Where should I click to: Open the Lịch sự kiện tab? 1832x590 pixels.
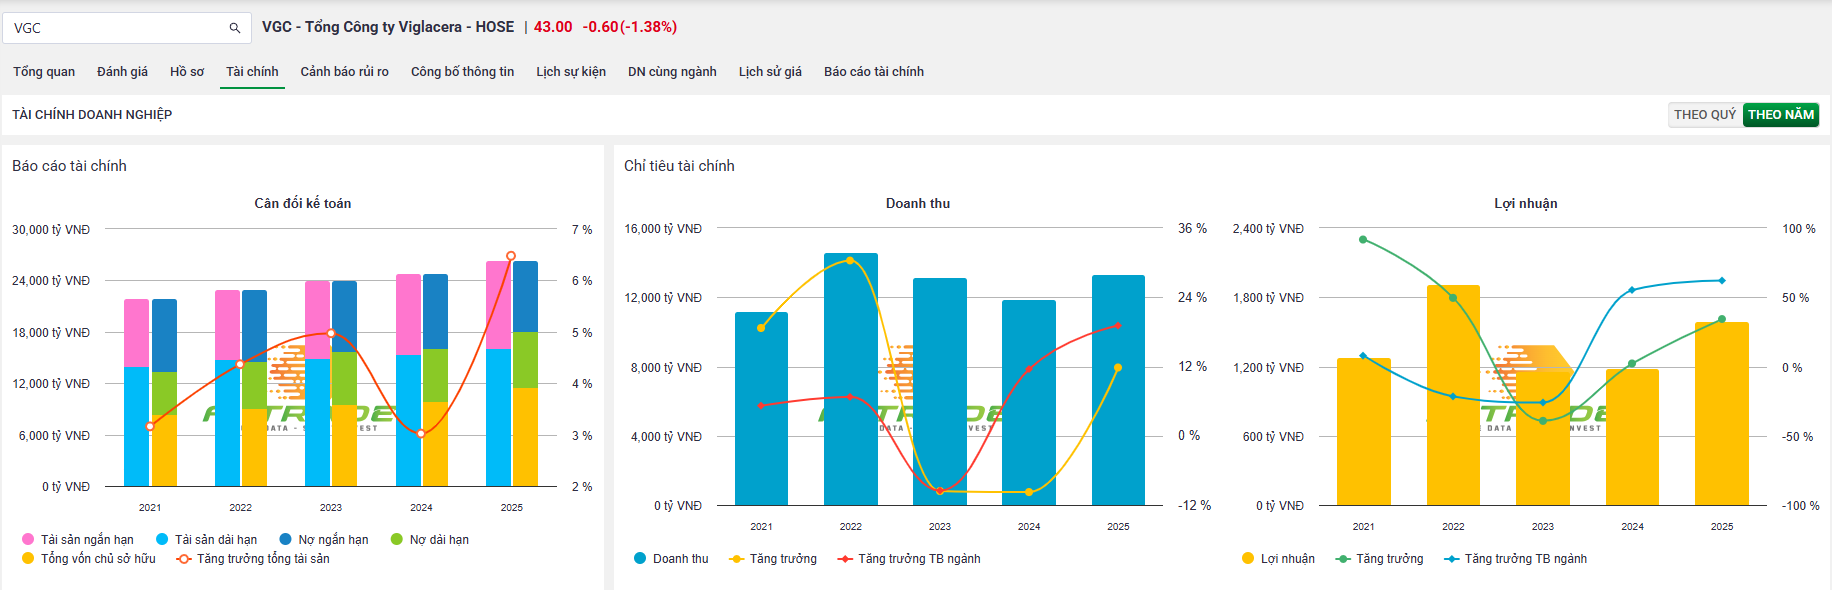(571, 72)
